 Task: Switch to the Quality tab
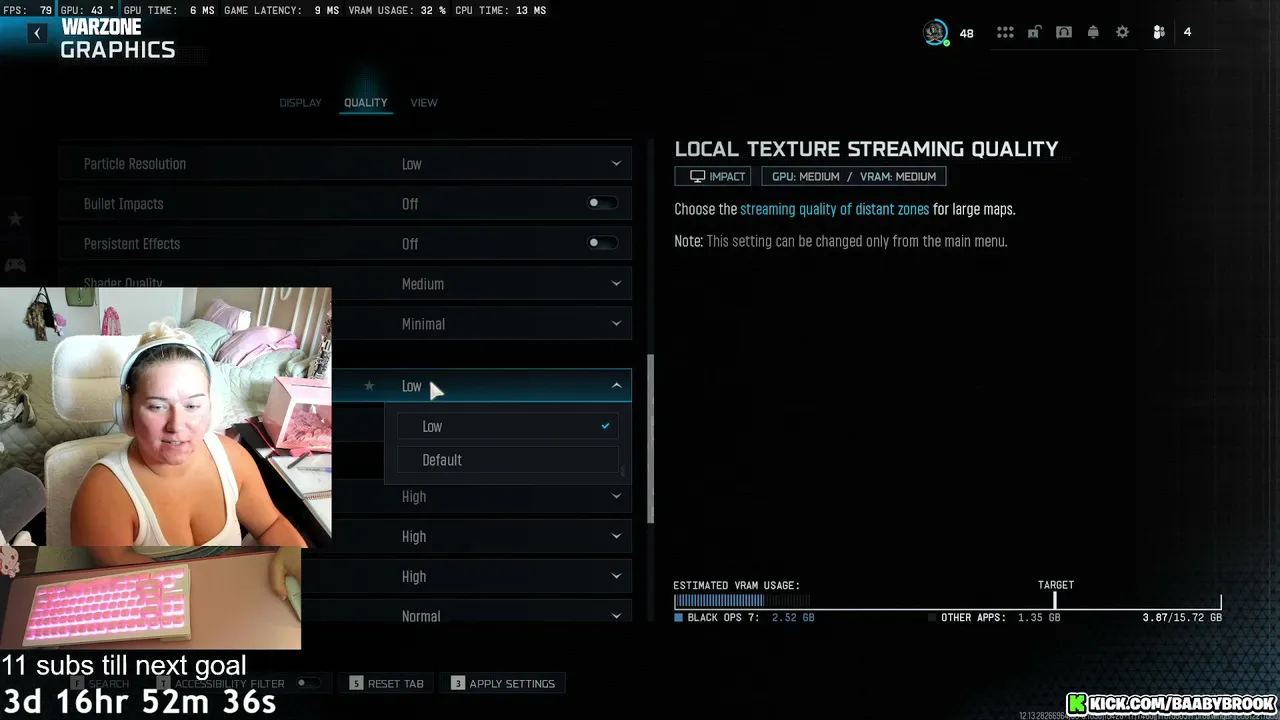[365, 103]
